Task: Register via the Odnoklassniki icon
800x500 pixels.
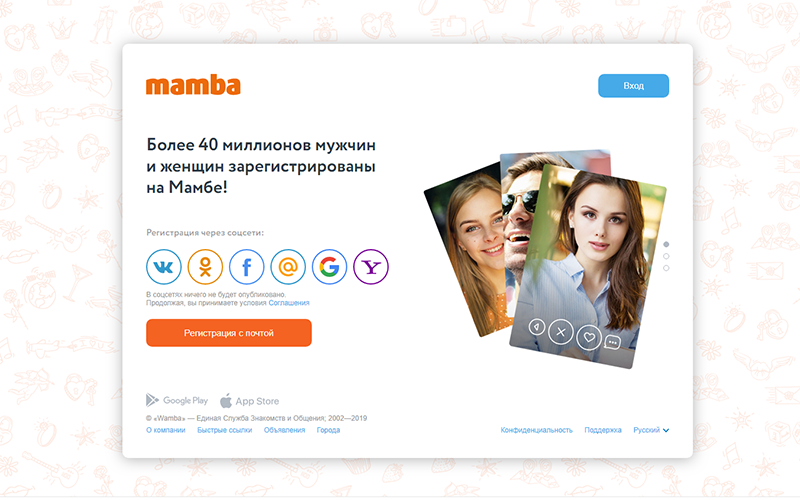Action: tap(205, 266)
